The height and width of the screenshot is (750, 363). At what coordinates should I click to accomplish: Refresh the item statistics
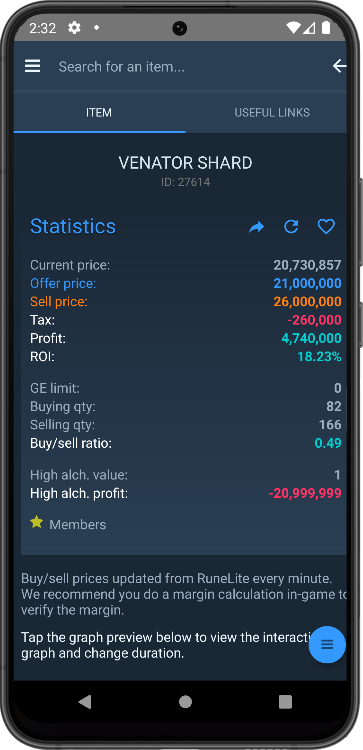click(291, 226)
